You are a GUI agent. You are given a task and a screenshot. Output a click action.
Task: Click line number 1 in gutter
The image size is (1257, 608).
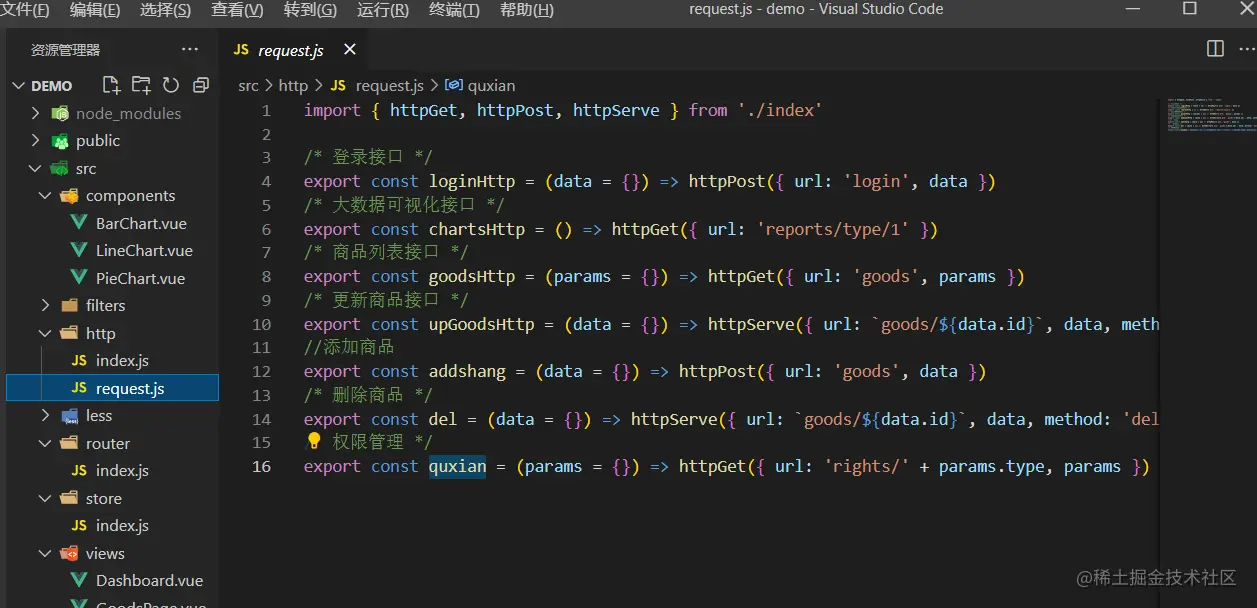pos(266,110)
